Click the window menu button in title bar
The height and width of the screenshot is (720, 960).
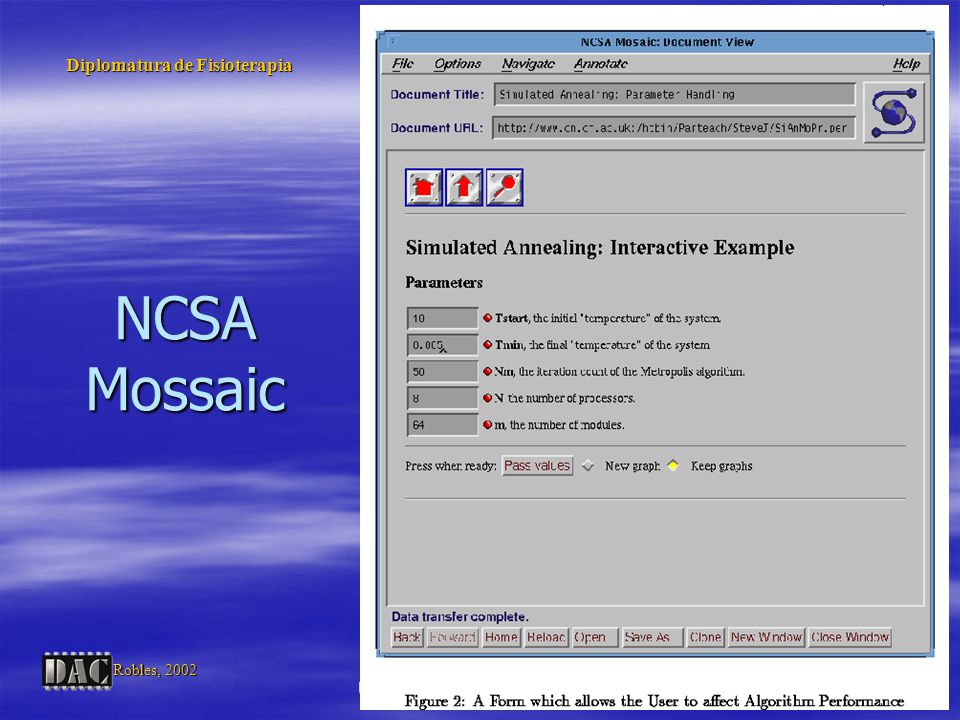393,41
